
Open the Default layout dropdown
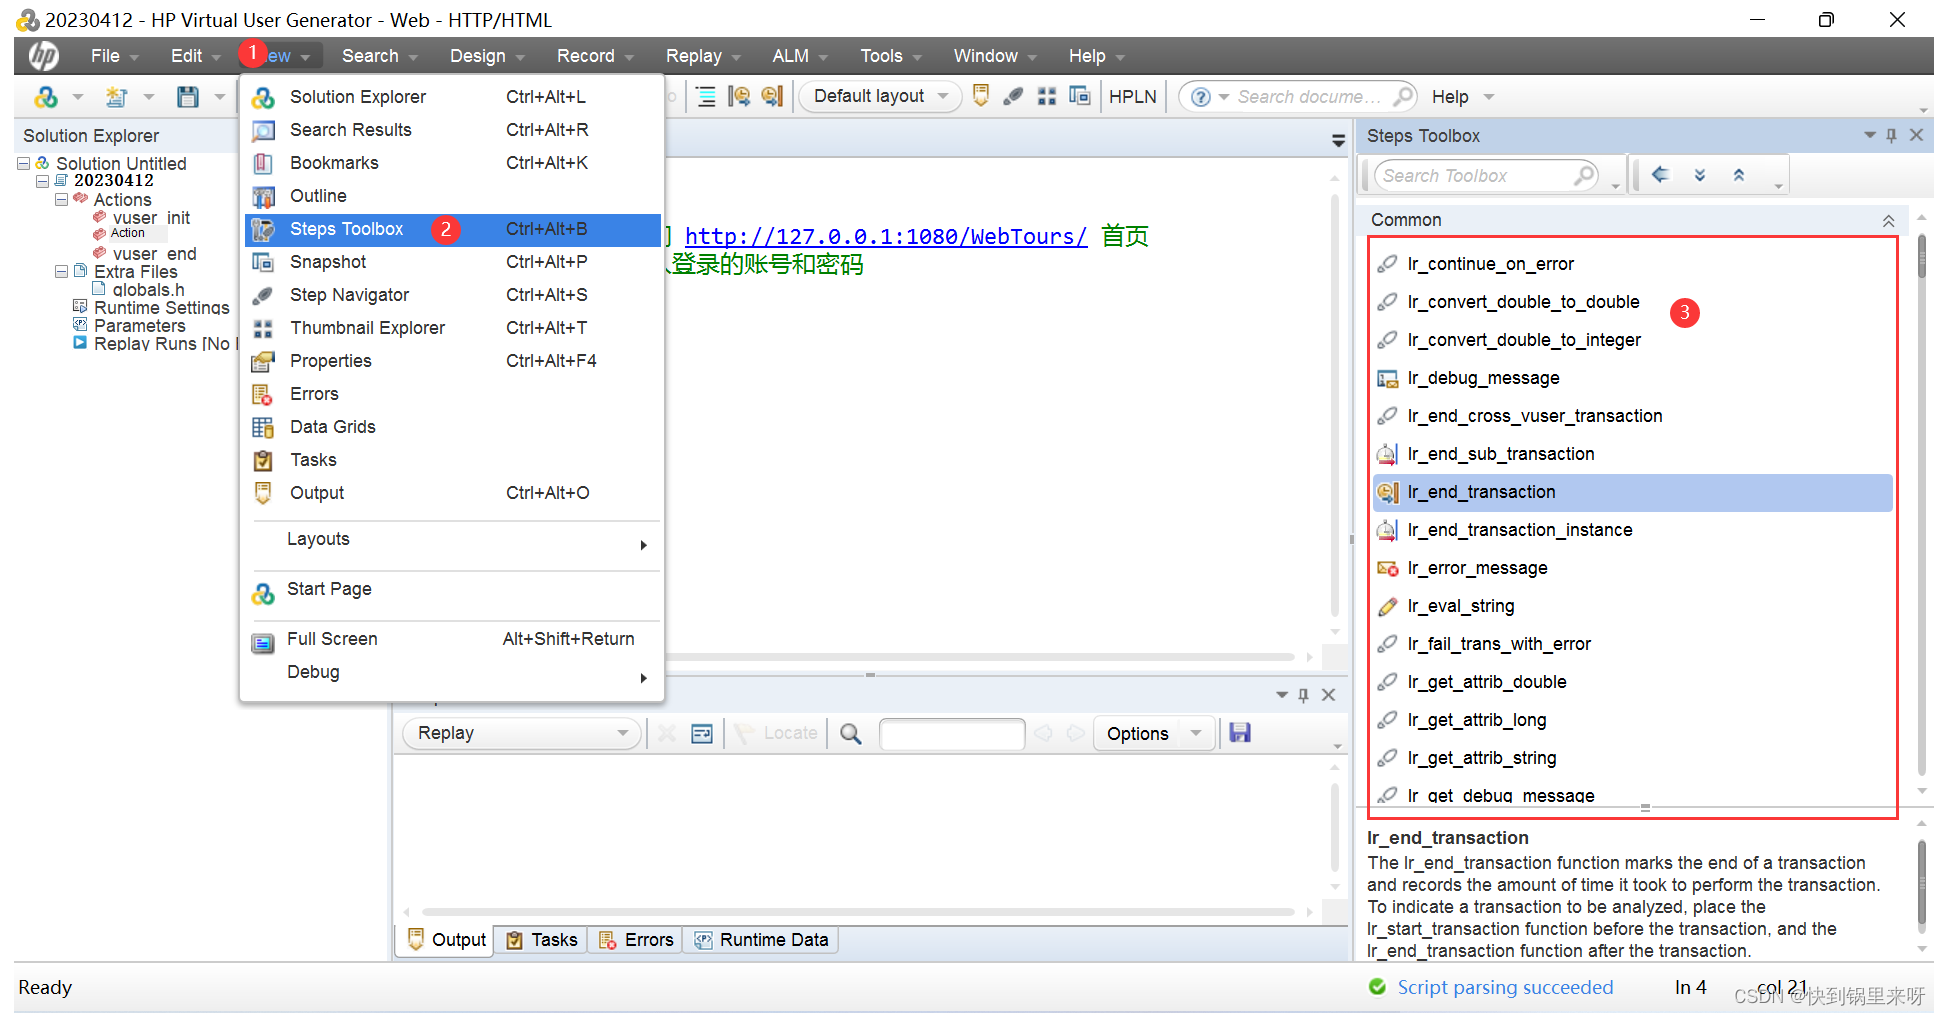pyautogui.click(x=880, y=97)
